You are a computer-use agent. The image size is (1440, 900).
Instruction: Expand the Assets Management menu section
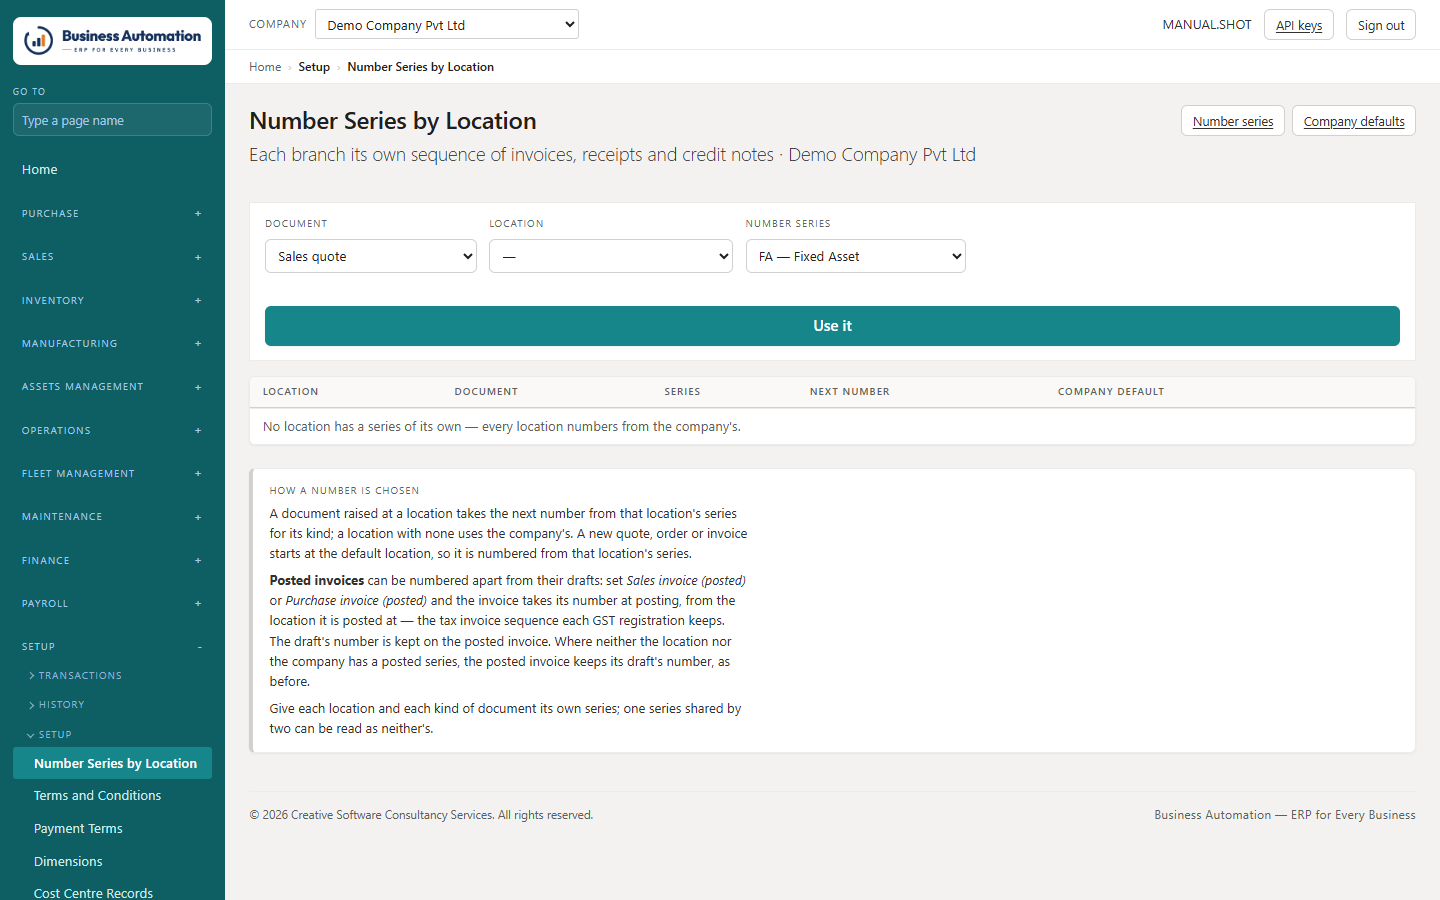[112, 387]
